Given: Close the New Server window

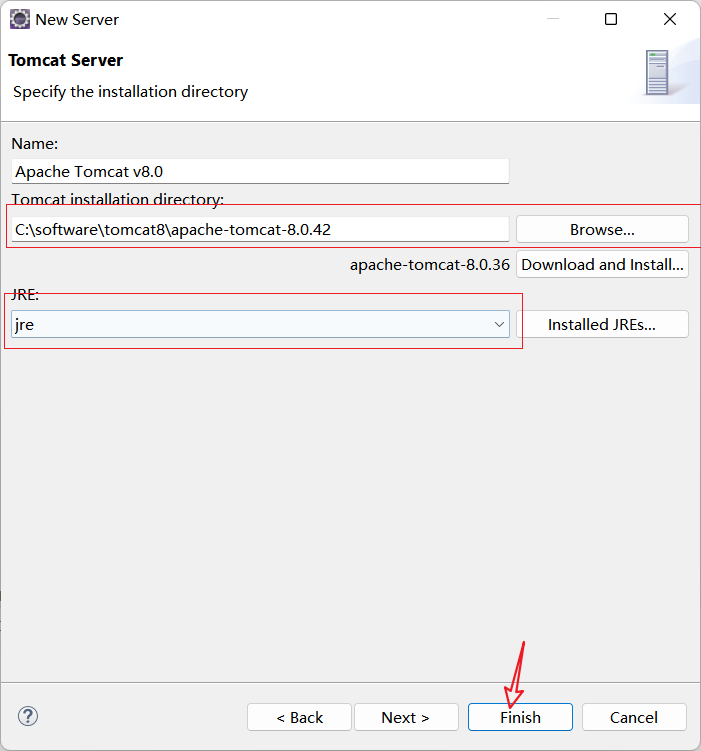Looking at the screenshot, I should coord(670,19).
